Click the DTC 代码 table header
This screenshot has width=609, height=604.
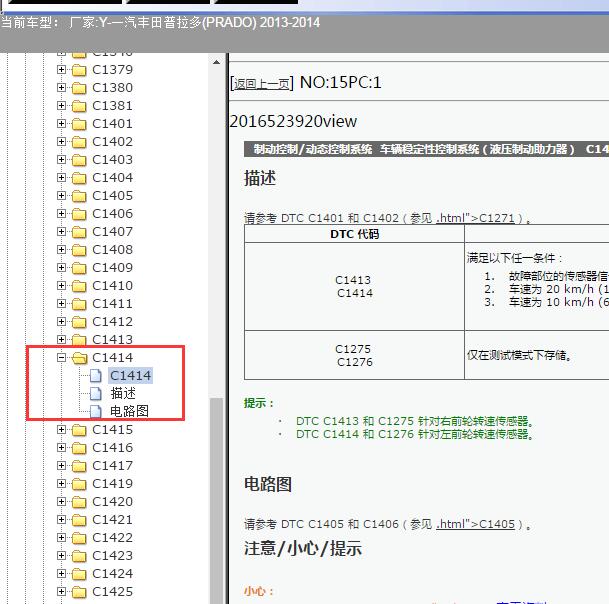coord(354,234)
